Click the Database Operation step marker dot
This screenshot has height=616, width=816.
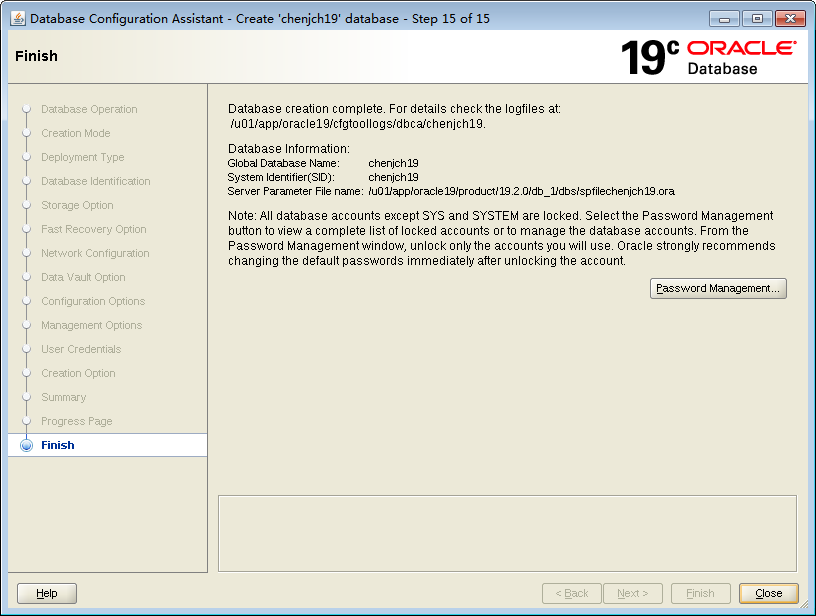(26, 109)
